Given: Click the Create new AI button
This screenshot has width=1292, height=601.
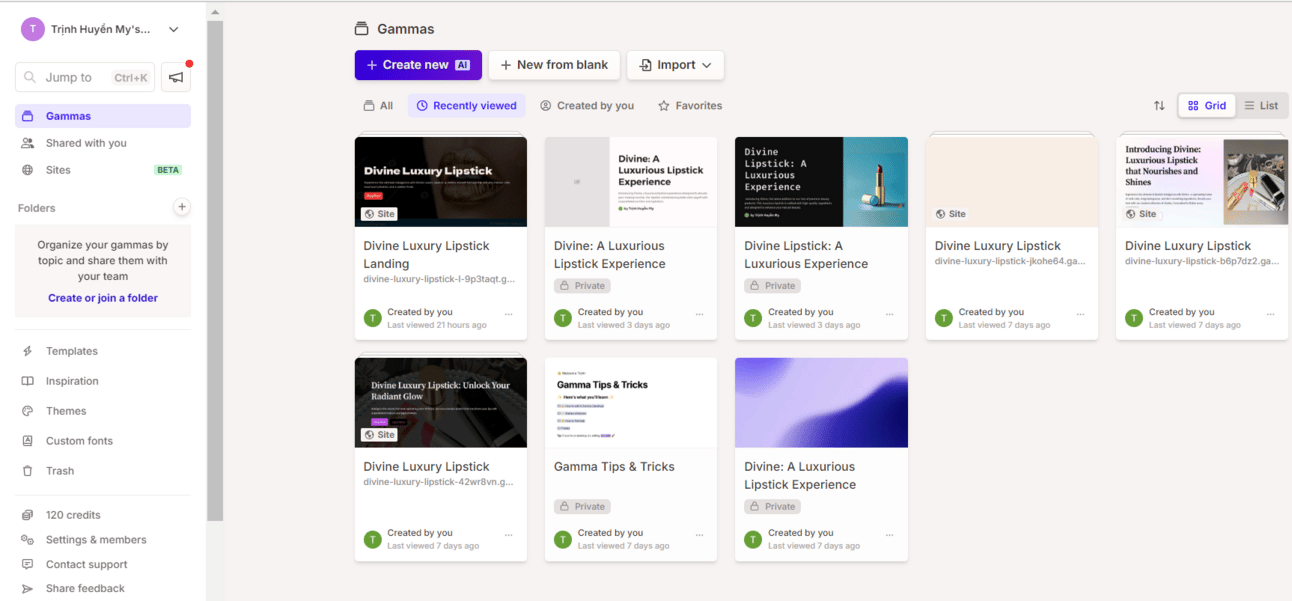Looking at the screenshot, I should coord(418,65).
